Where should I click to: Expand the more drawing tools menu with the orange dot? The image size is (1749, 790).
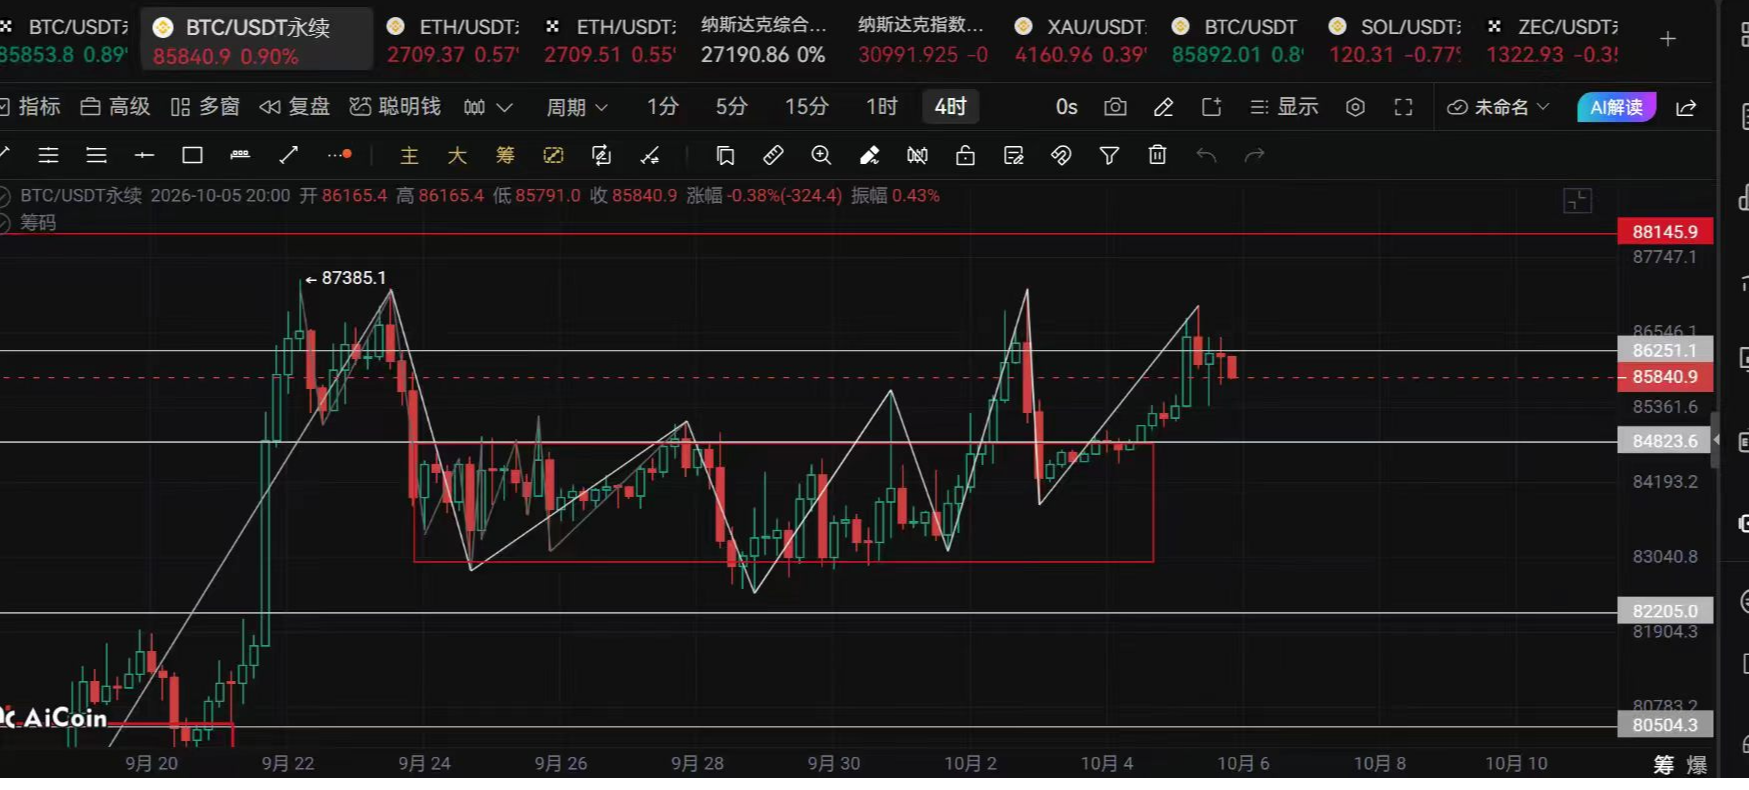click(x=340, y=155)
